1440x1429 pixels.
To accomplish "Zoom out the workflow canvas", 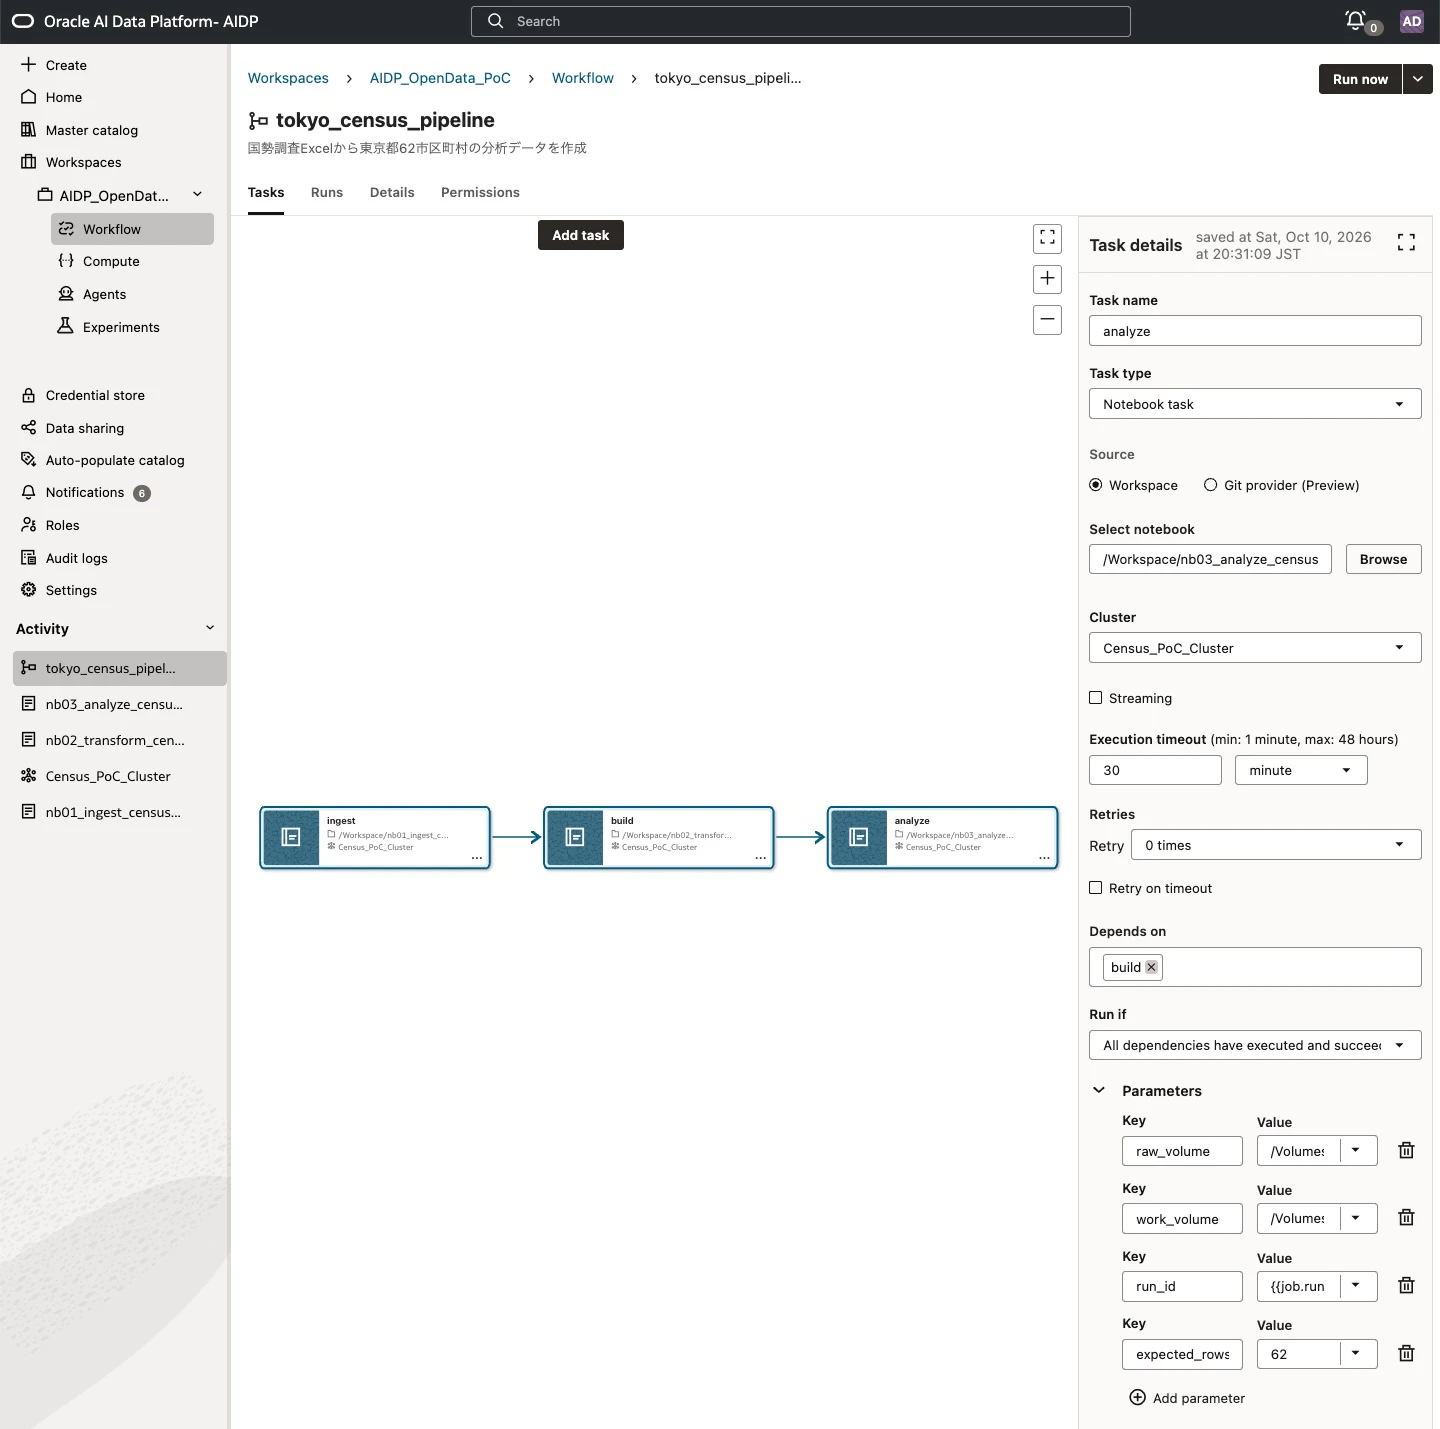I will point(1047,320).
